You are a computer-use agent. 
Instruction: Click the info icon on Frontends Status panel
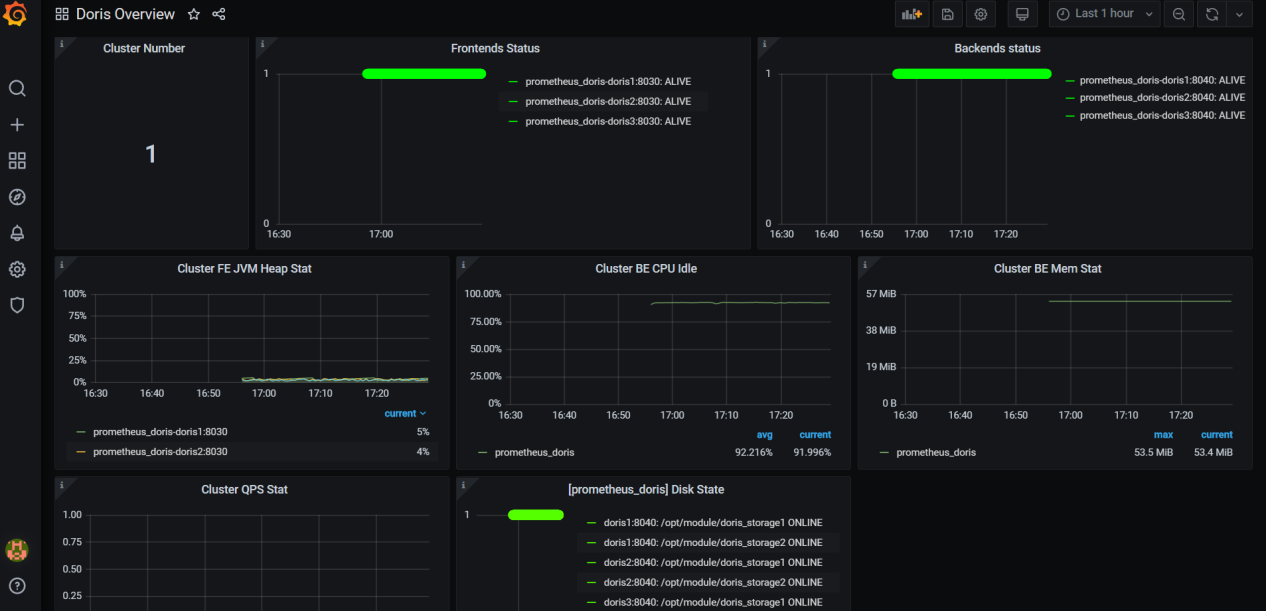click(x=262, y=44)
